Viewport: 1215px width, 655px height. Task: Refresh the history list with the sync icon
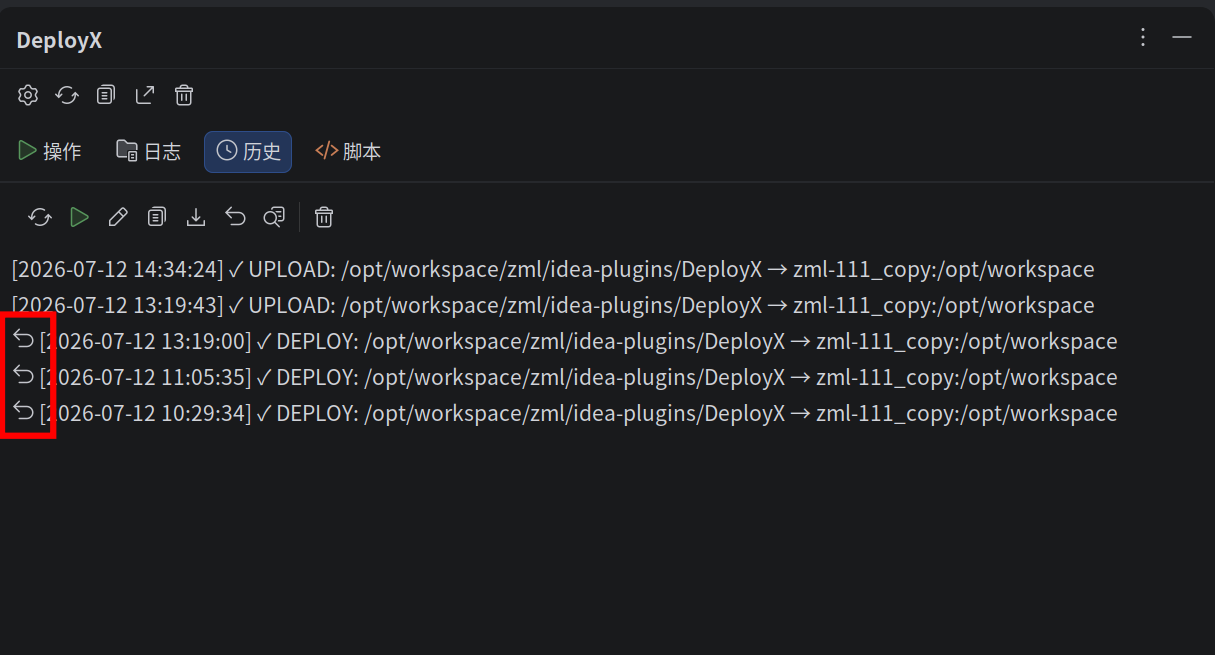pos(40,217)
